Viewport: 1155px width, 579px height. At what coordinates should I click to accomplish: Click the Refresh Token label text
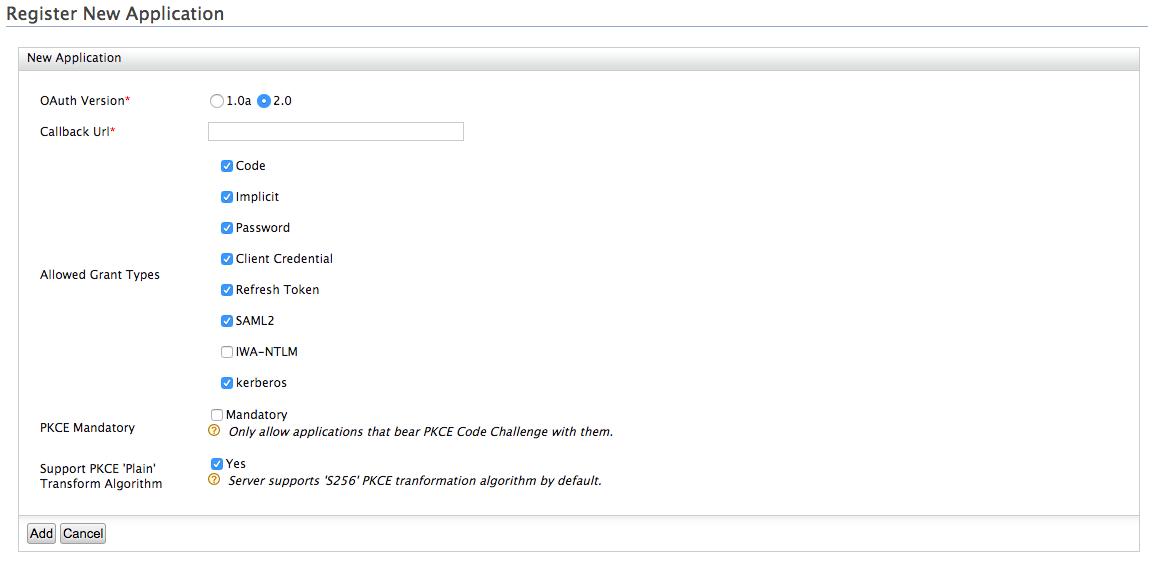pos(277,290)
